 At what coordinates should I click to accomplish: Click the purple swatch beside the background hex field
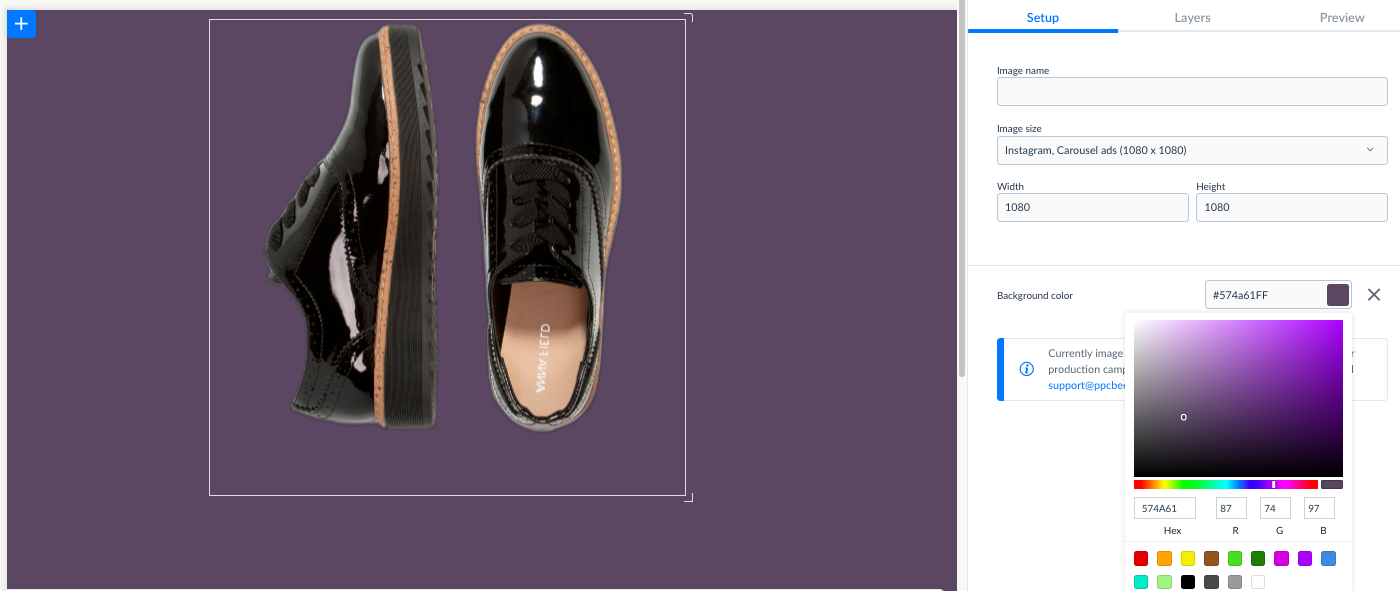pos(1338,295)
